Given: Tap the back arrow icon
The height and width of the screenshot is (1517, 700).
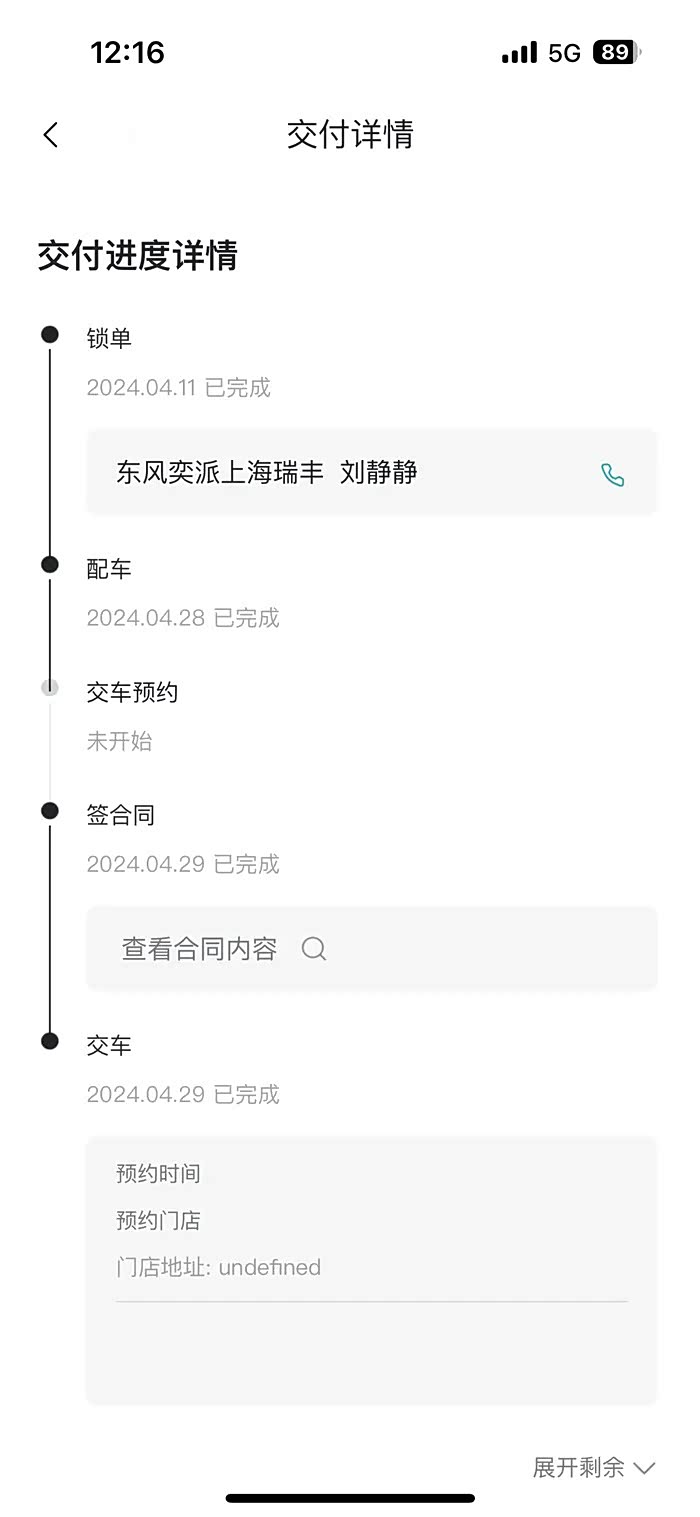Looking at the screenshot, I should [x=51, y=135].
